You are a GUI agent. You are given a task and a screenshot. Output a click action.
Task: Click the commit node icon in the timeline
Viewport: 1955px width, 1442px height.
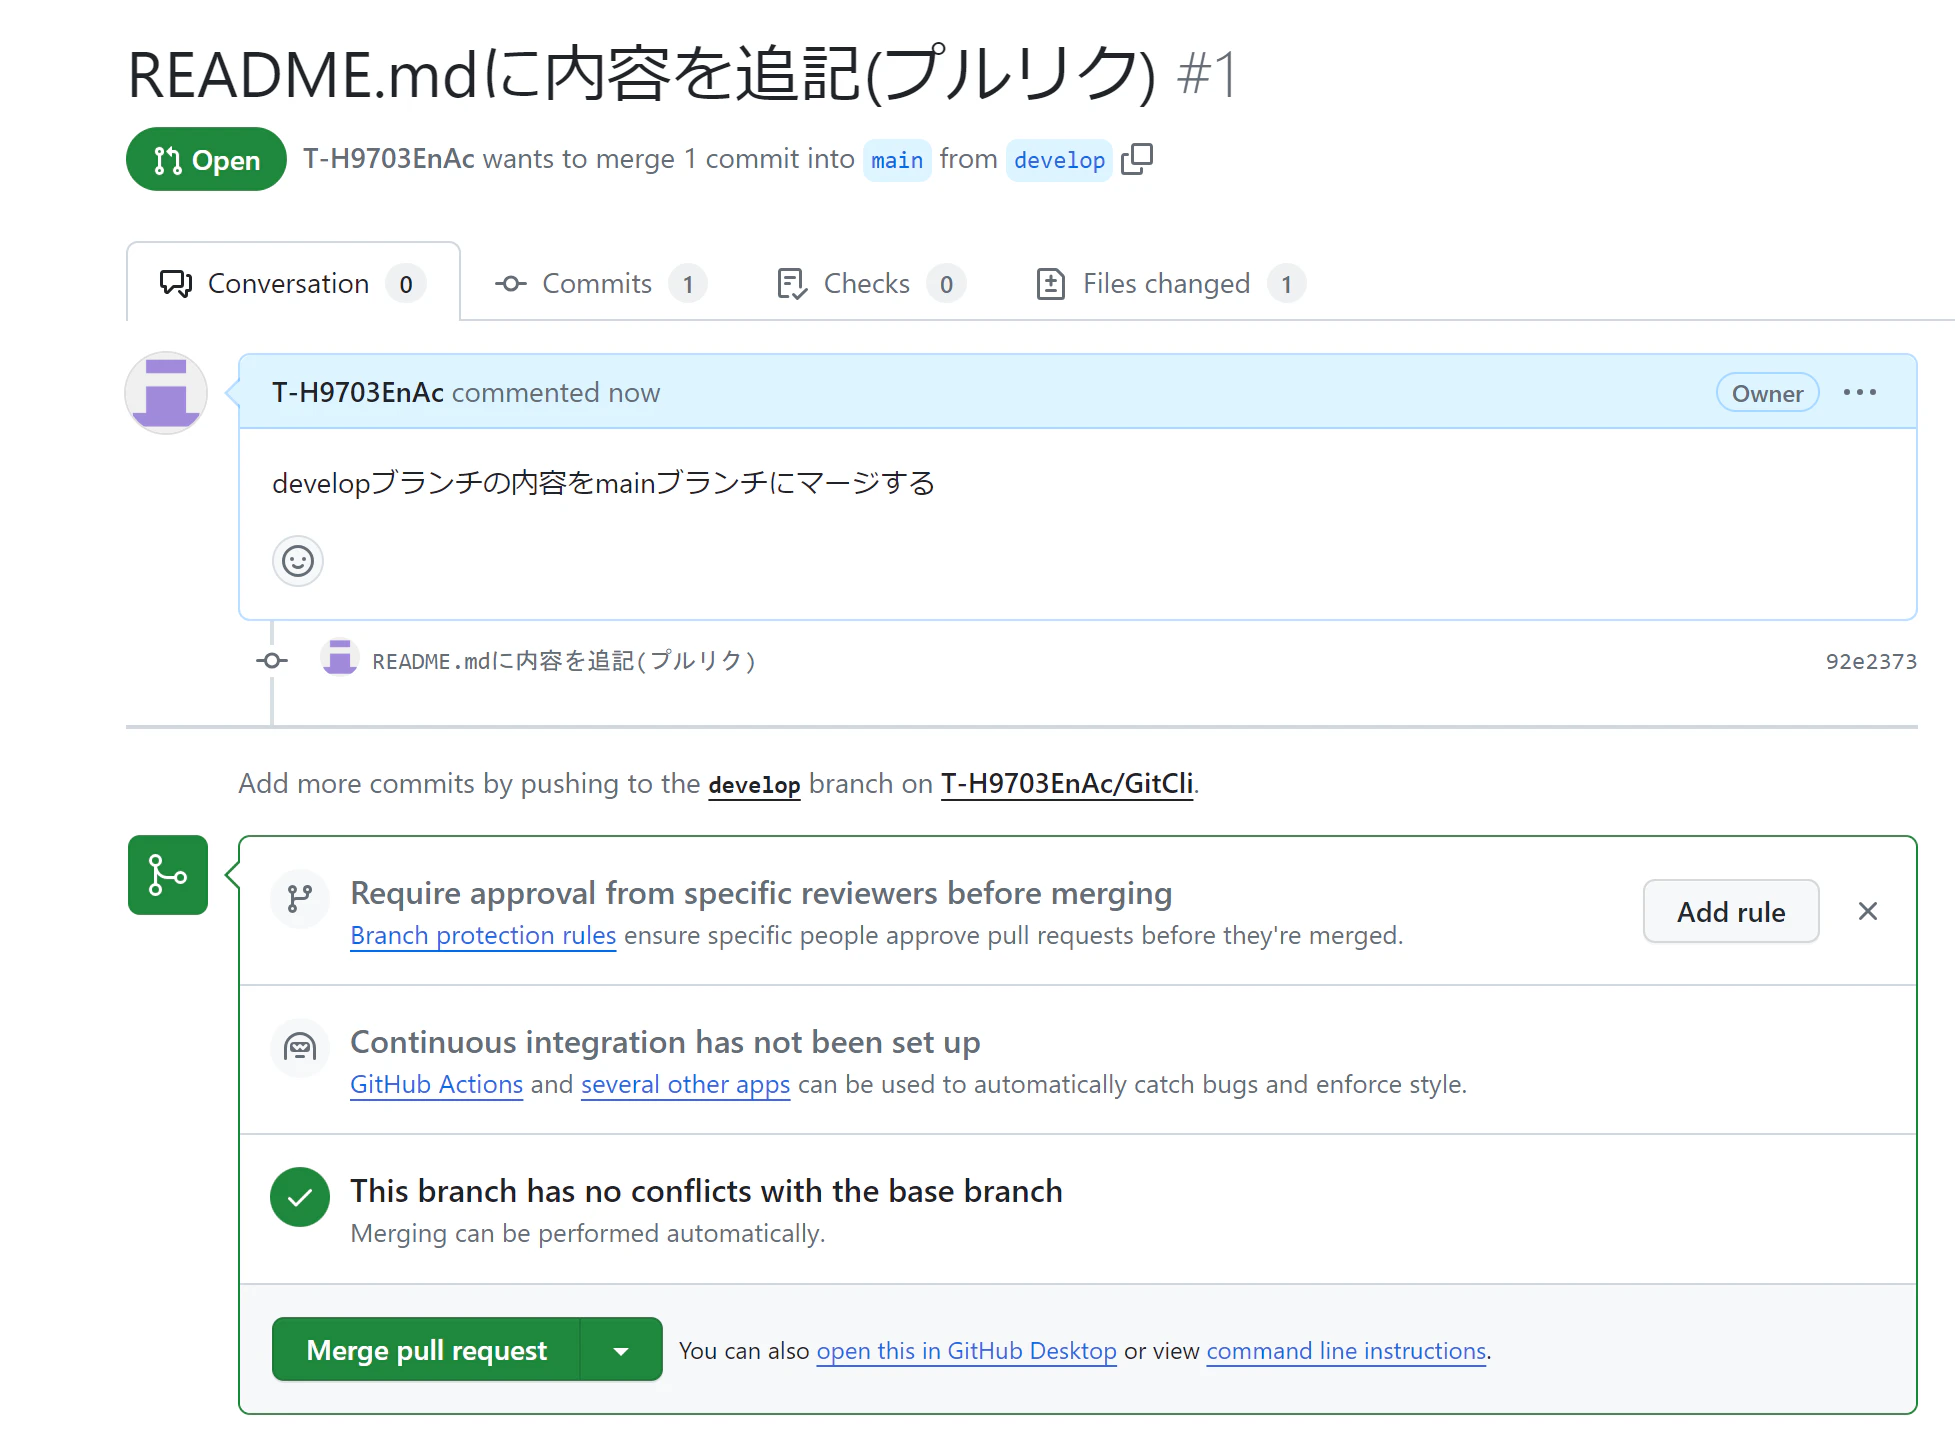pyautogui.click(x=272, y=661)
